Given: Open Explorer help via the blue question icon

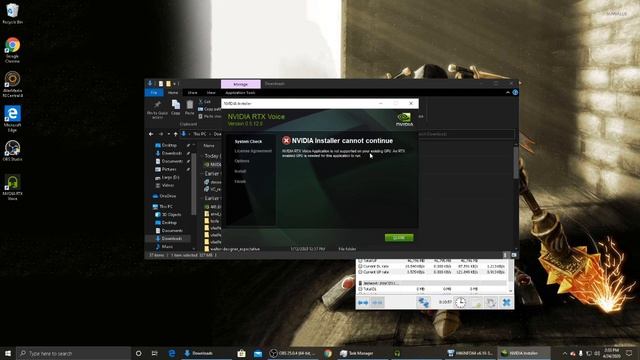Looking at the screenshot, I should coord(515,93).
